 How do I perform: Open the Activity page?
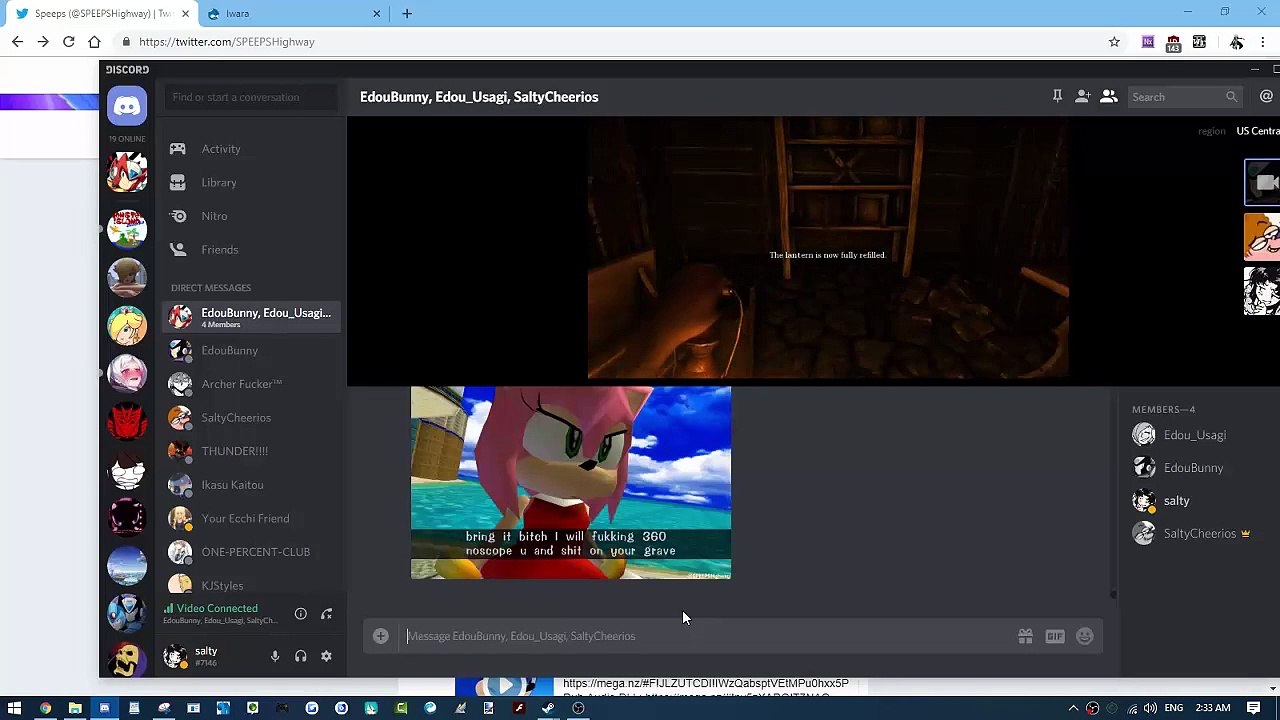(x=253, y=149)
